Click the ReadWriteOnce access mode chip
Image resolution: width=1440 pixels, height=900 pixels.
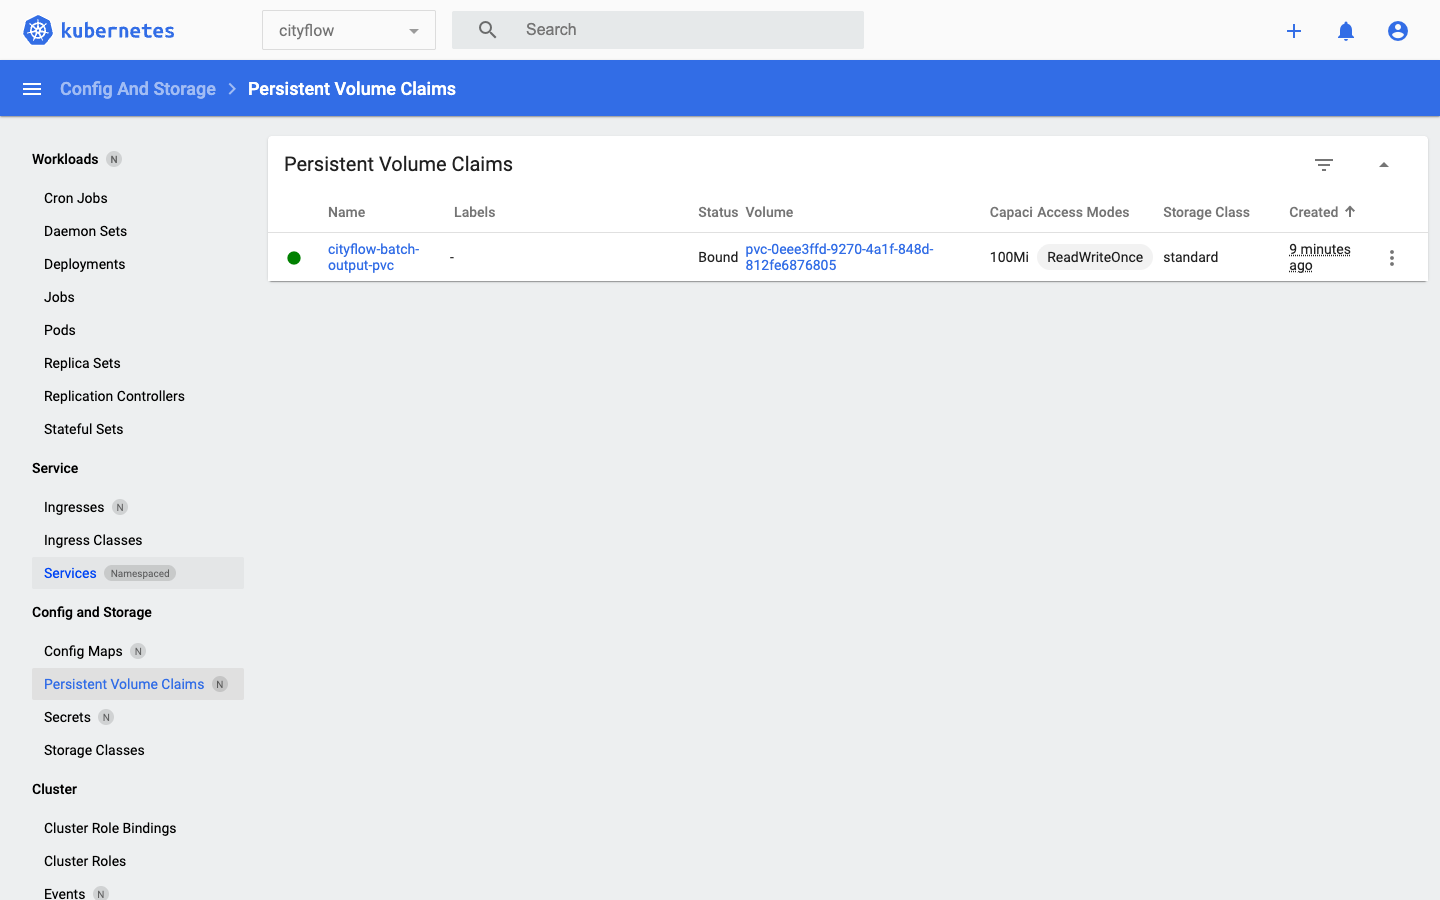click(1095, 257)
